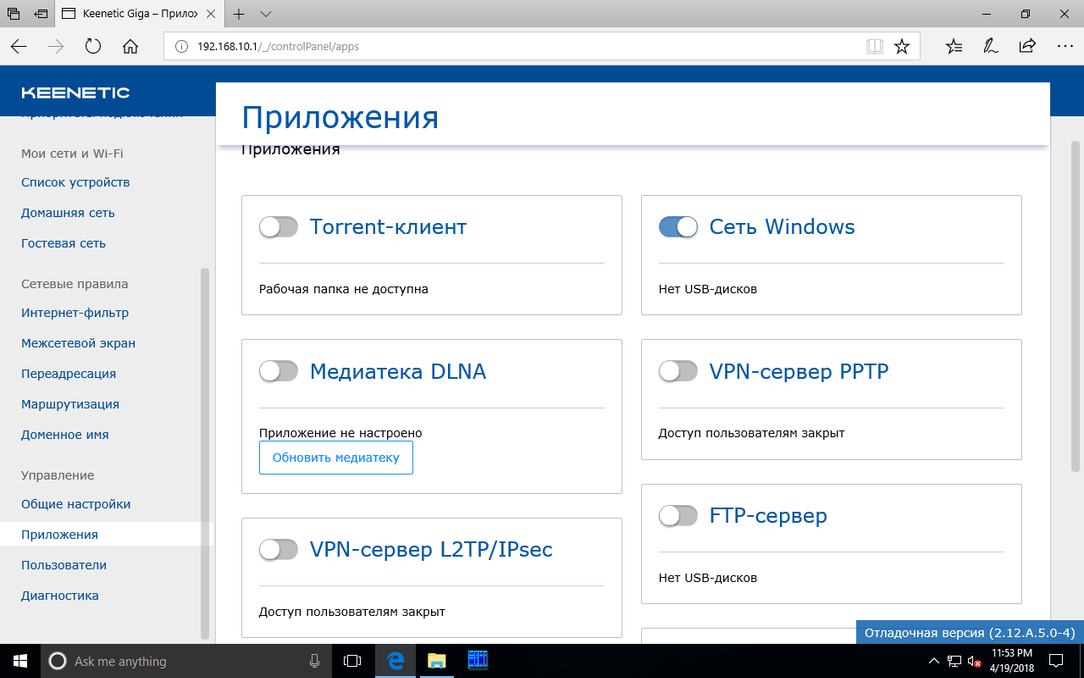Click the set-tabs-aside icon
This screenshot has height=678, width=1084.
coord(40,14)
